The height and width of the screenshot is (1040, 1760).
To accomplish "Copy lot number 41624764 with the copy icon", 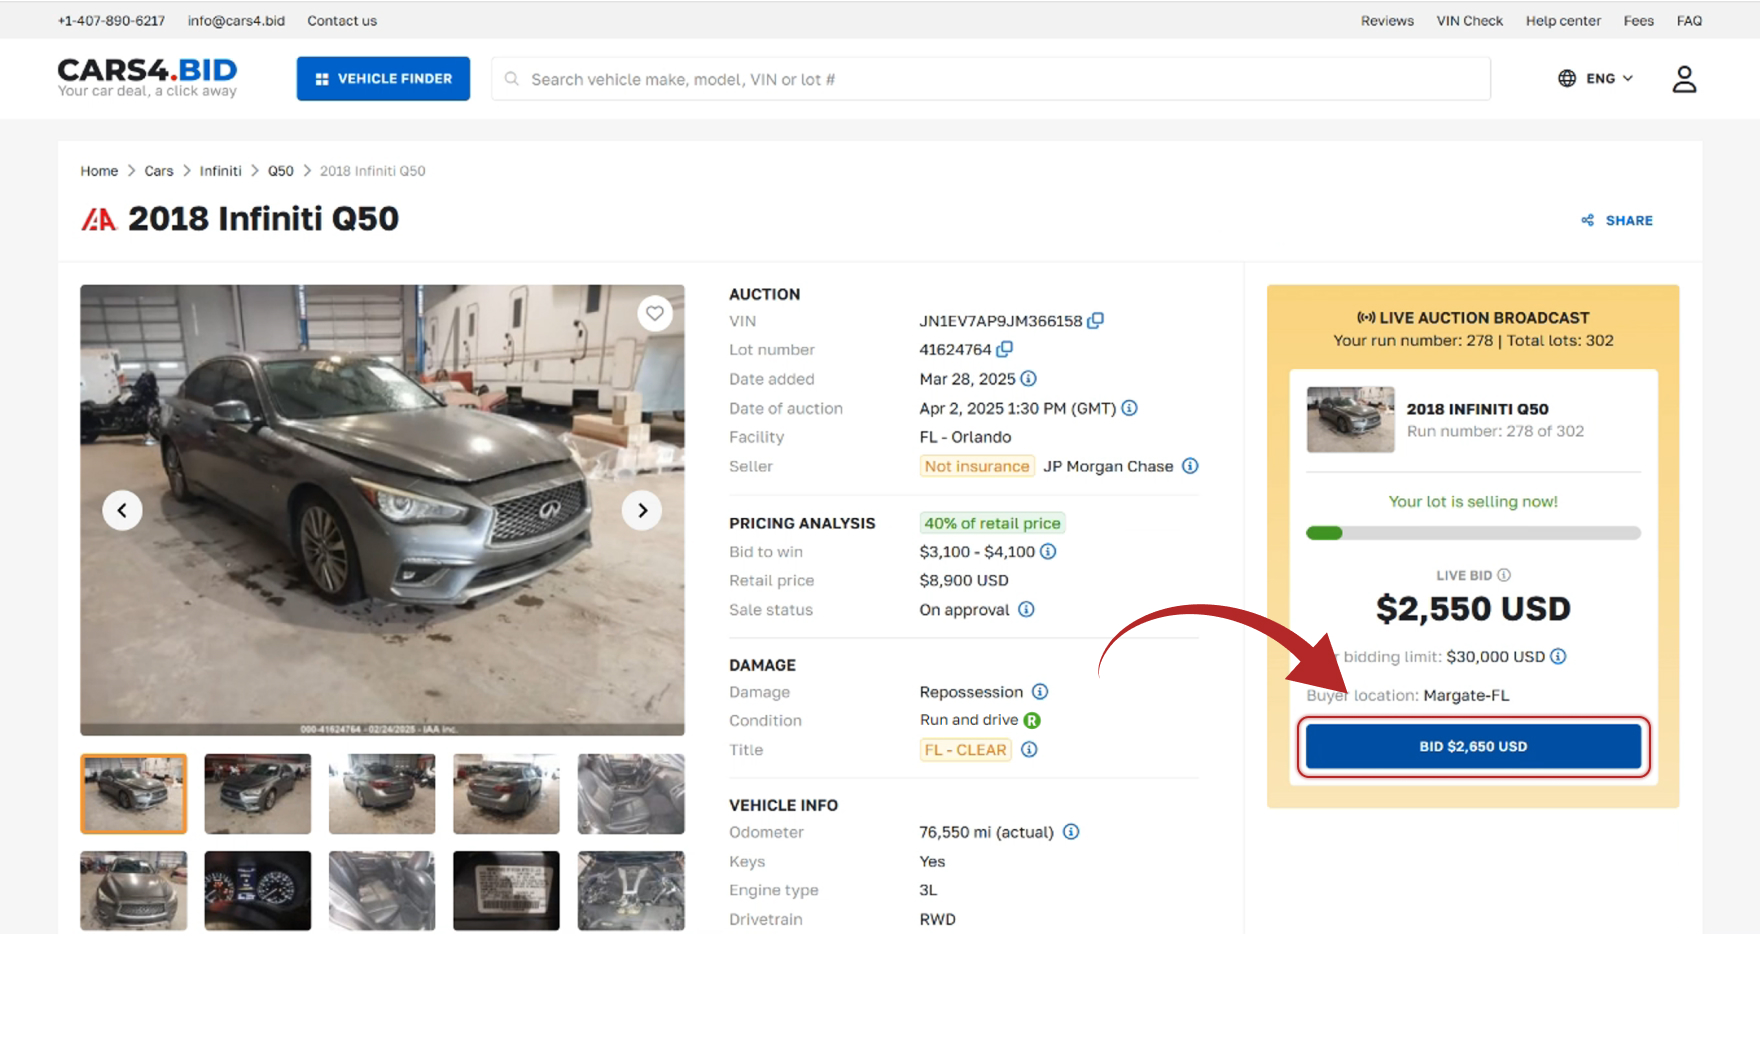I will (1005, 349).
